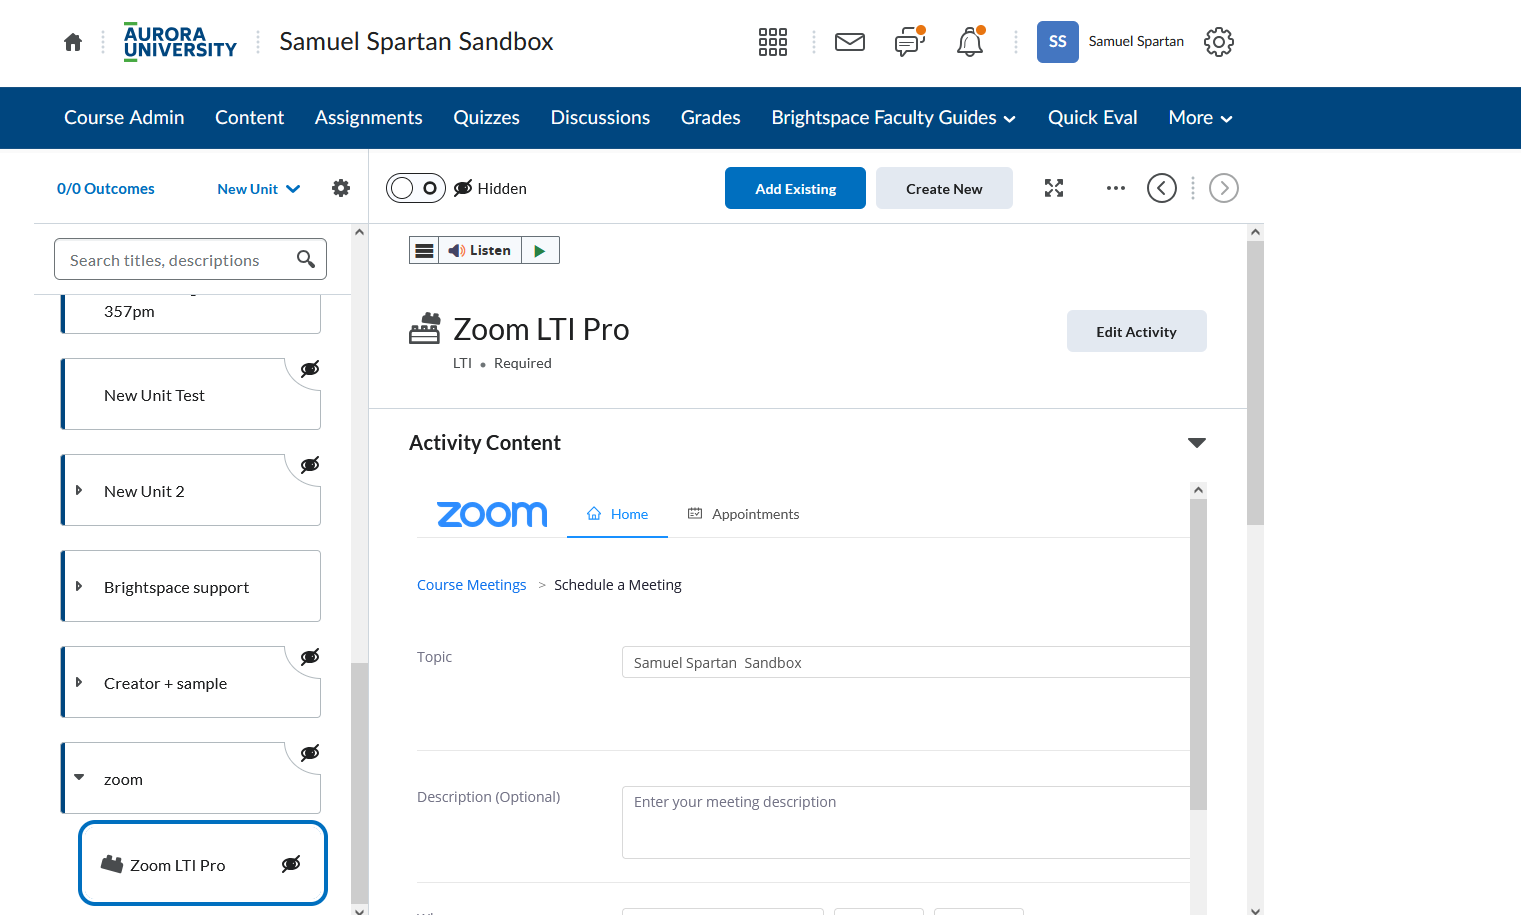Follow the Course Meetings breadcrumb link

click(x=472, y=585)
